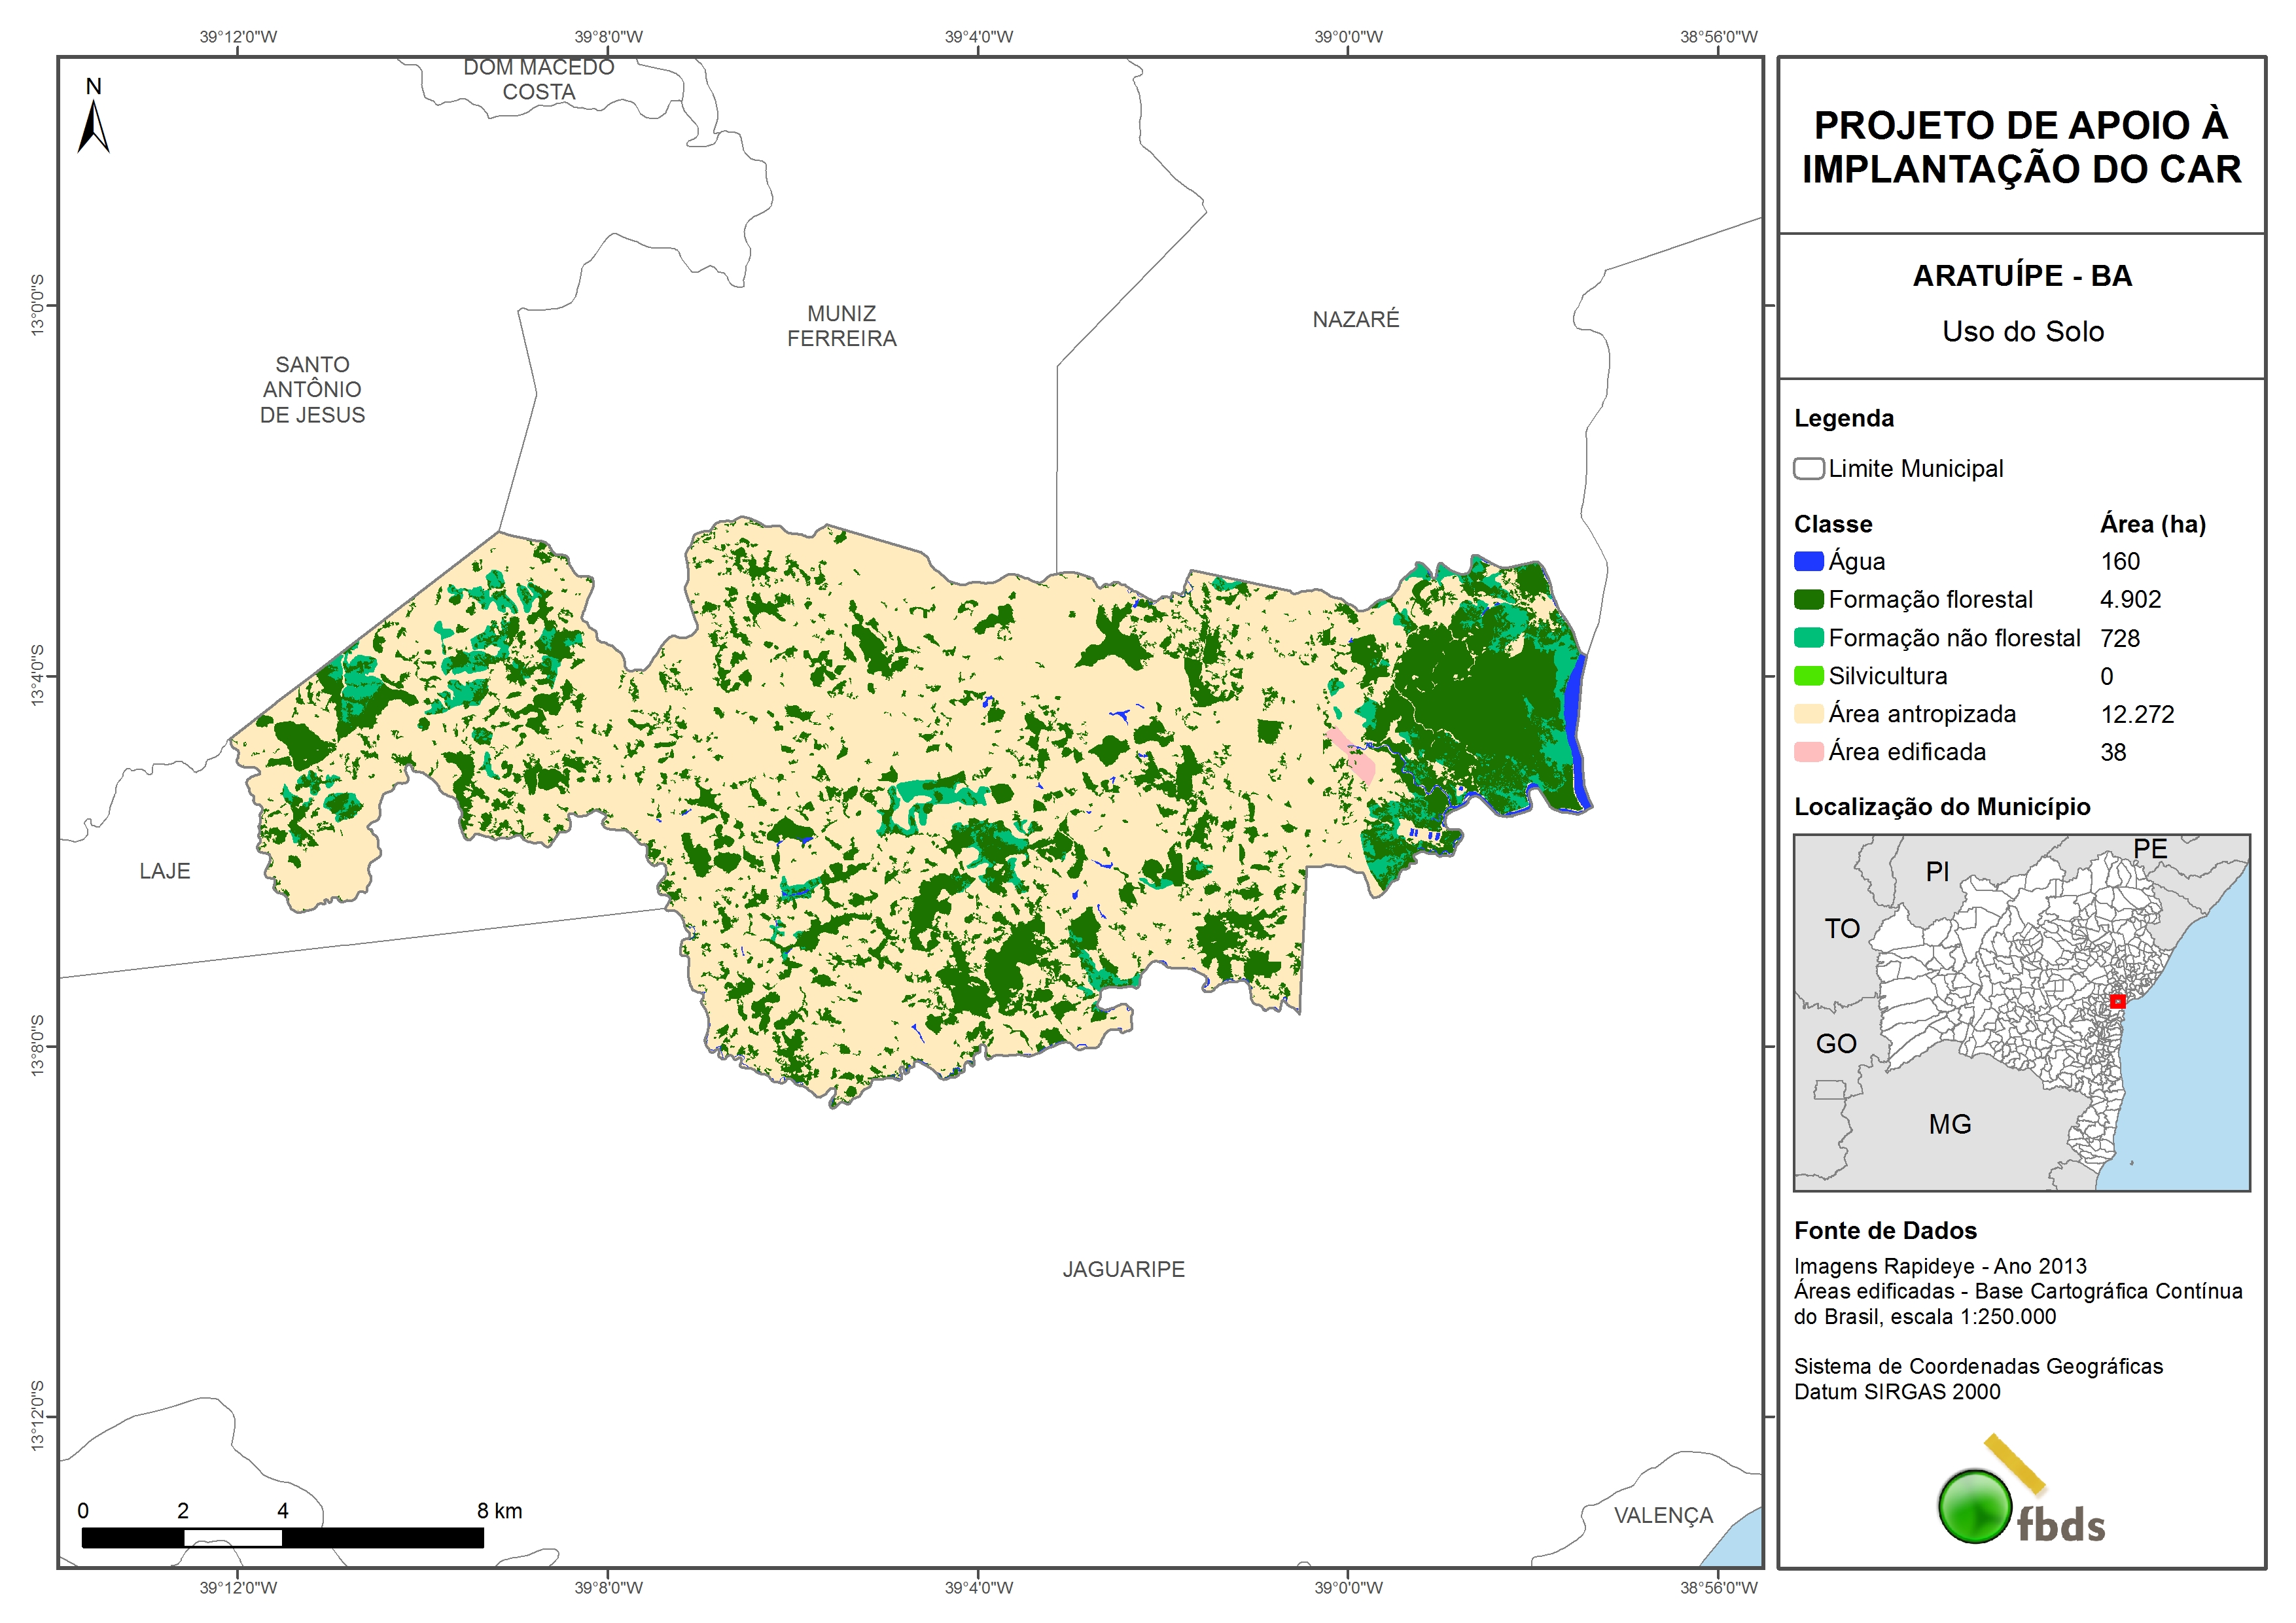This screenshot has height=1623, width=2296.
Task: Click the beige Área antropizada swatch
Action: (x=1808, y=714)
